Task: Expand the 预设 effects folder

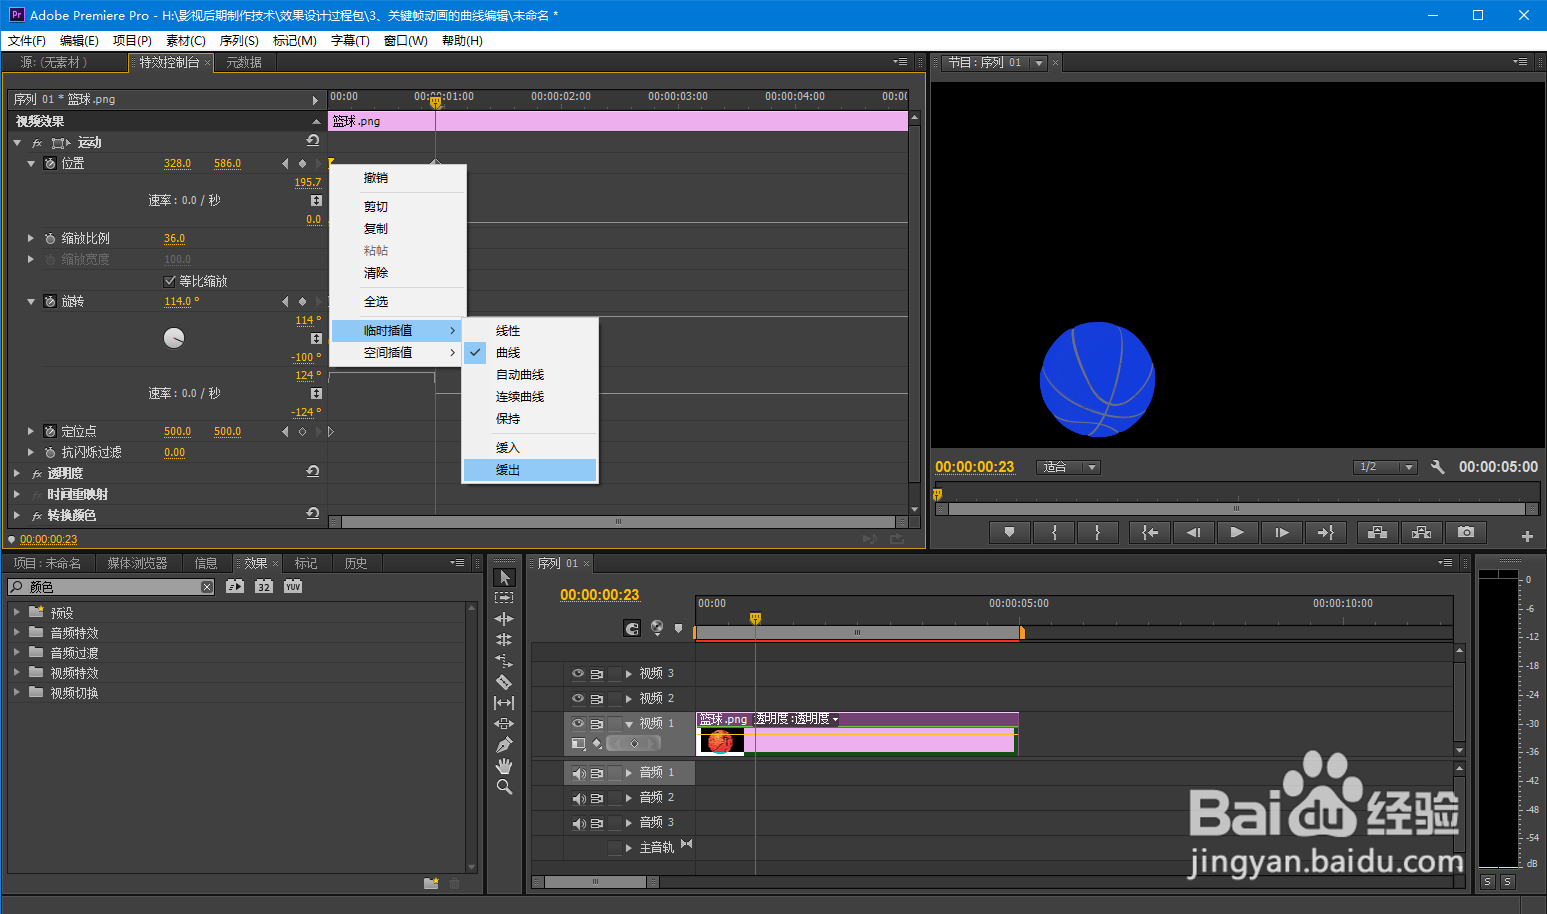Action: coord(17,612)
